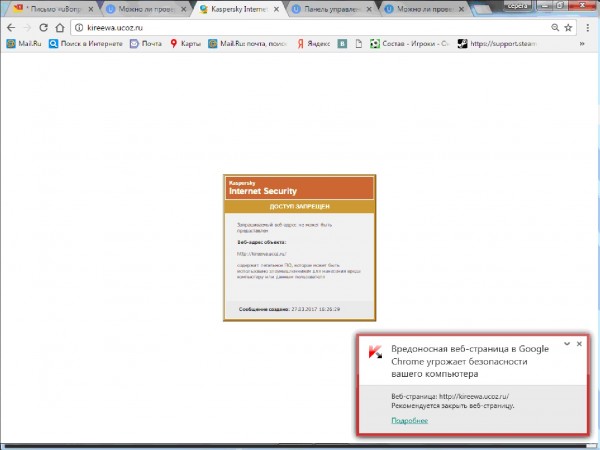Open the https://support.steam bookmark
This screenshot has width=600, height=450.
(497, 44)
